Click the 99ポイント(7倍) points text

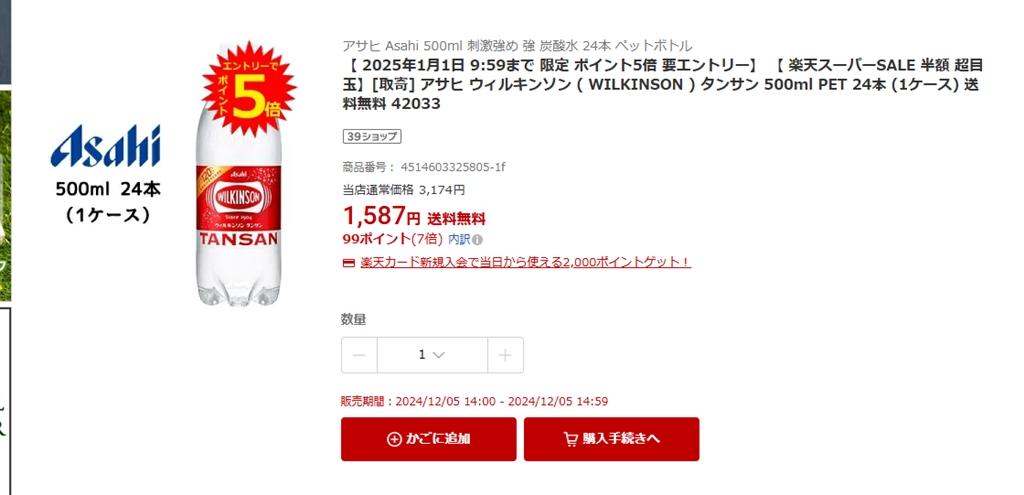392,240
